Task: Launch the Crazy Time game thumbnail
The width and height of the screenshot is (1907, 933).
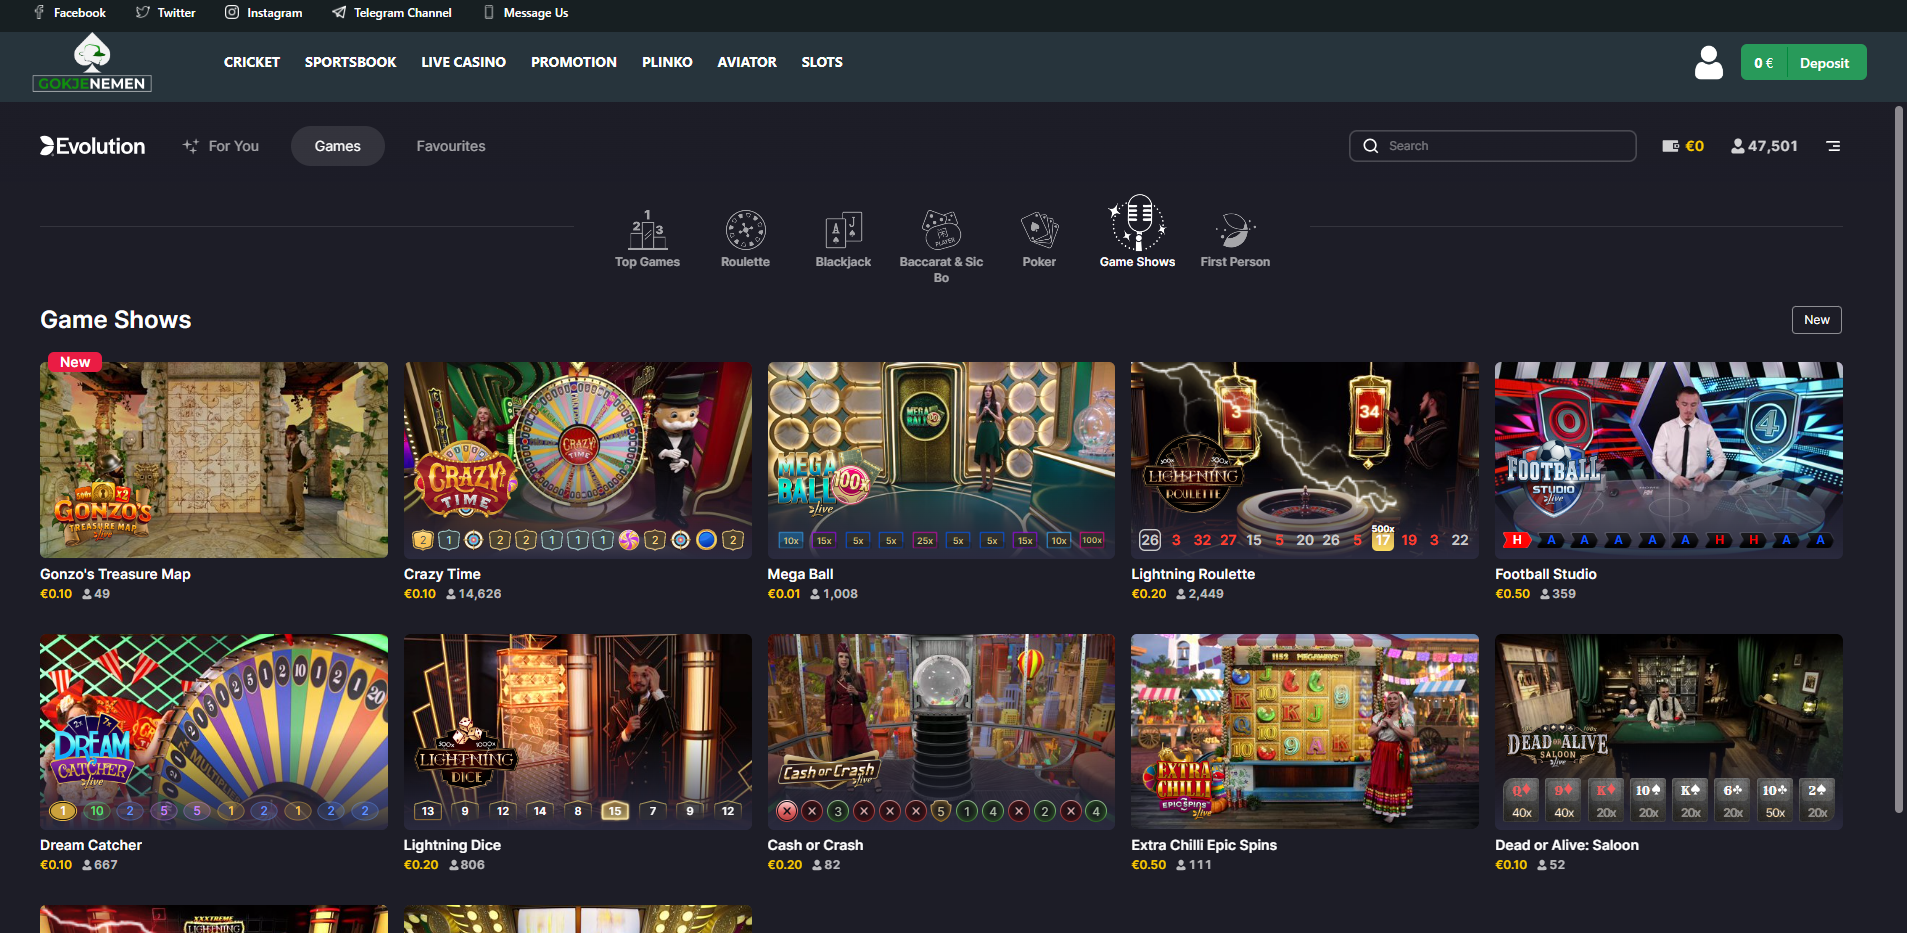Action: pyautogui.click(x=577, y=460)
